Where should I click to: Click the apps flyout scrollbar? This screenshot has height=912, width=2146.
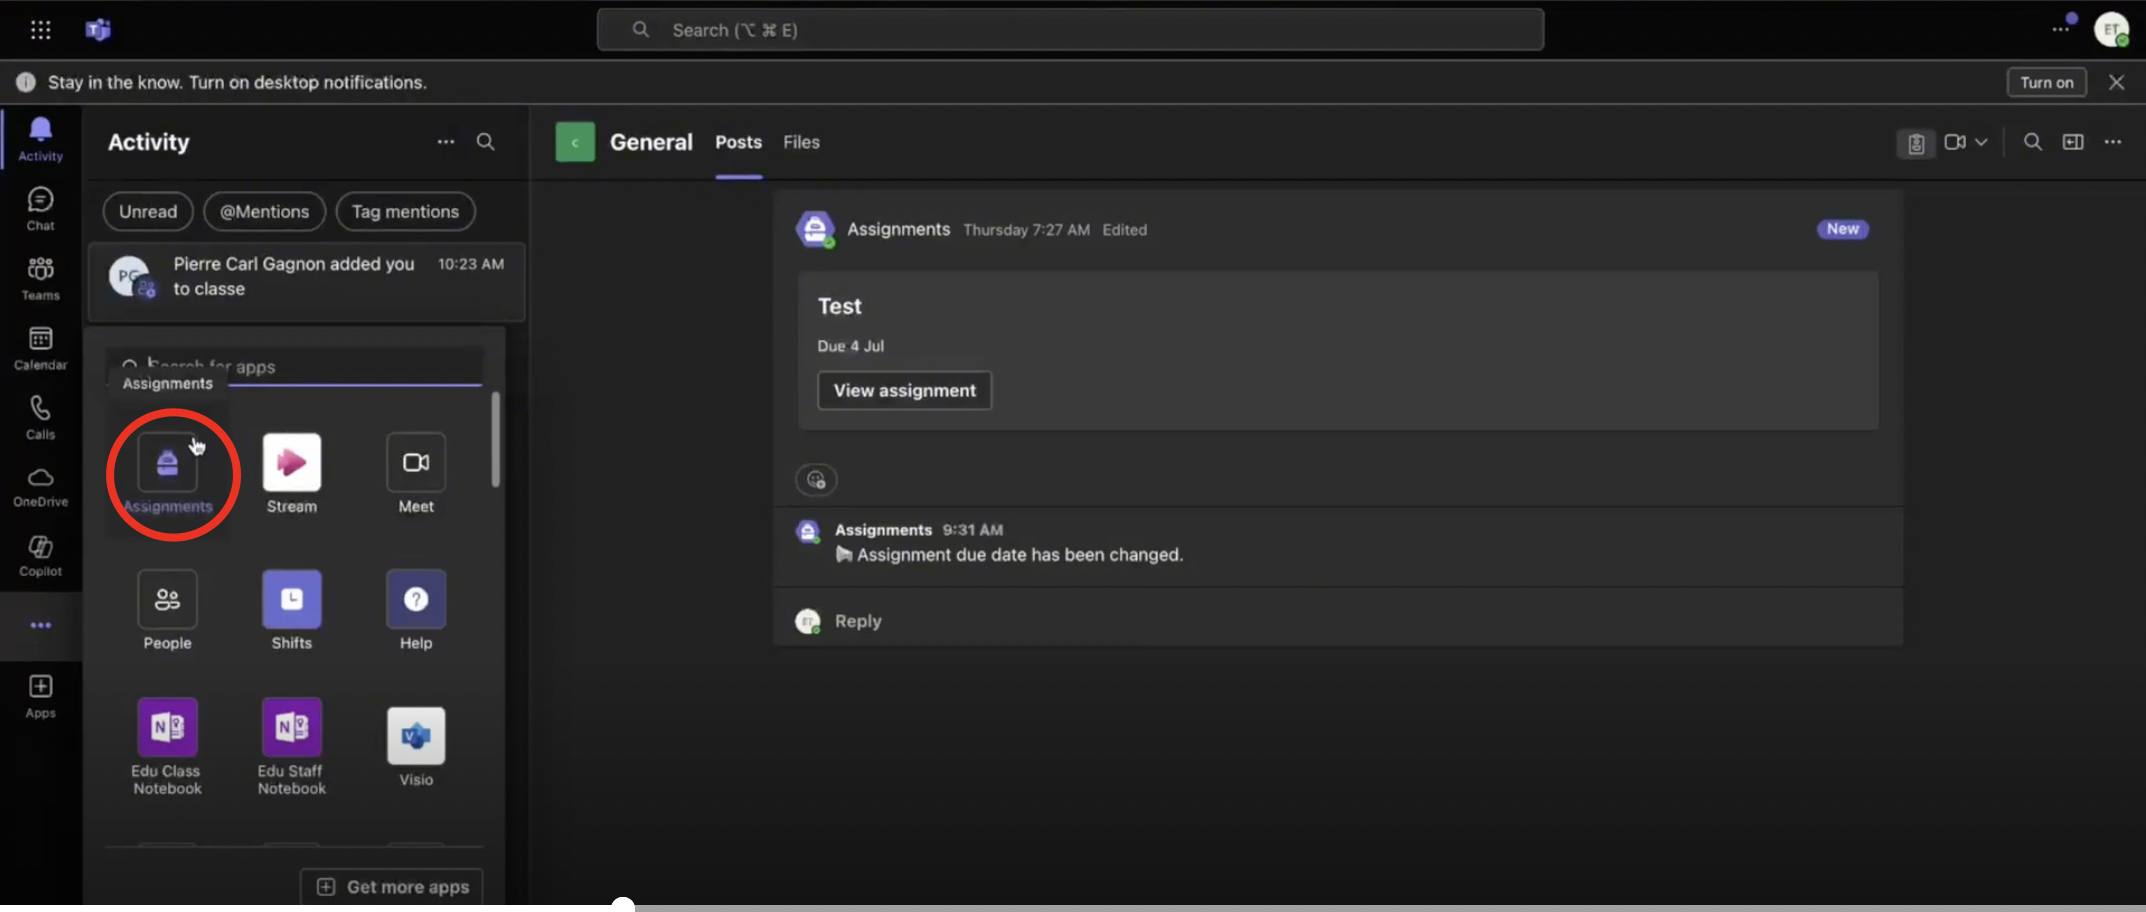495,439
